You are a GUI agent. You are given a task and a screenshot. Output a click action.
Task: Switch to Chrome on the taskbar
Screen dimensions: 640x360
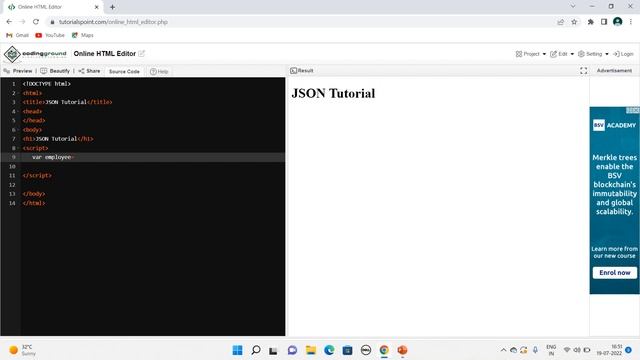(x=384, y=350)
